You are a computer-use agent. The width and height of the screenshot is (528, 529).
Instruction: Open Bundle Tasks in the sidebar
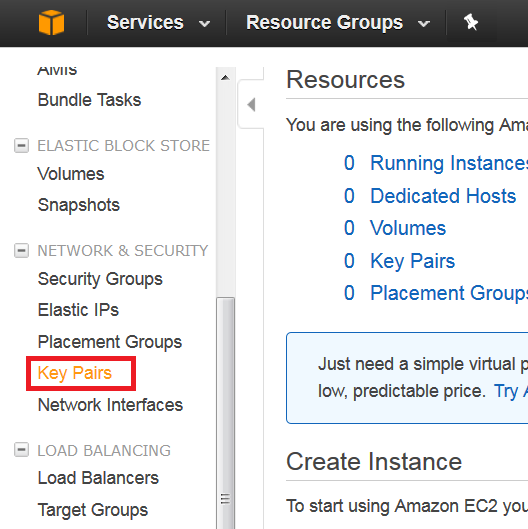coord(89,100)
